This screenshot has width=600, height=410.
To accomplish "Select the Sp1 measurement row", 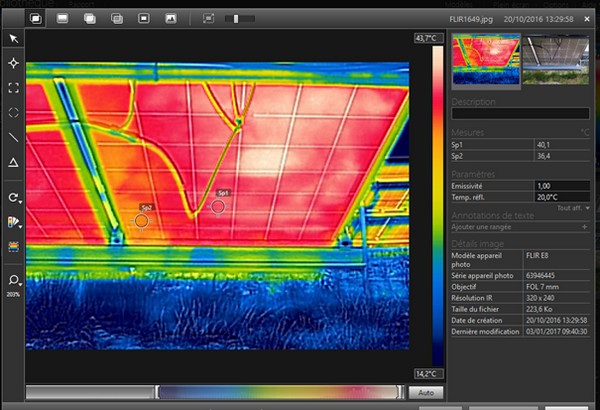I will (x=520, y=145).
